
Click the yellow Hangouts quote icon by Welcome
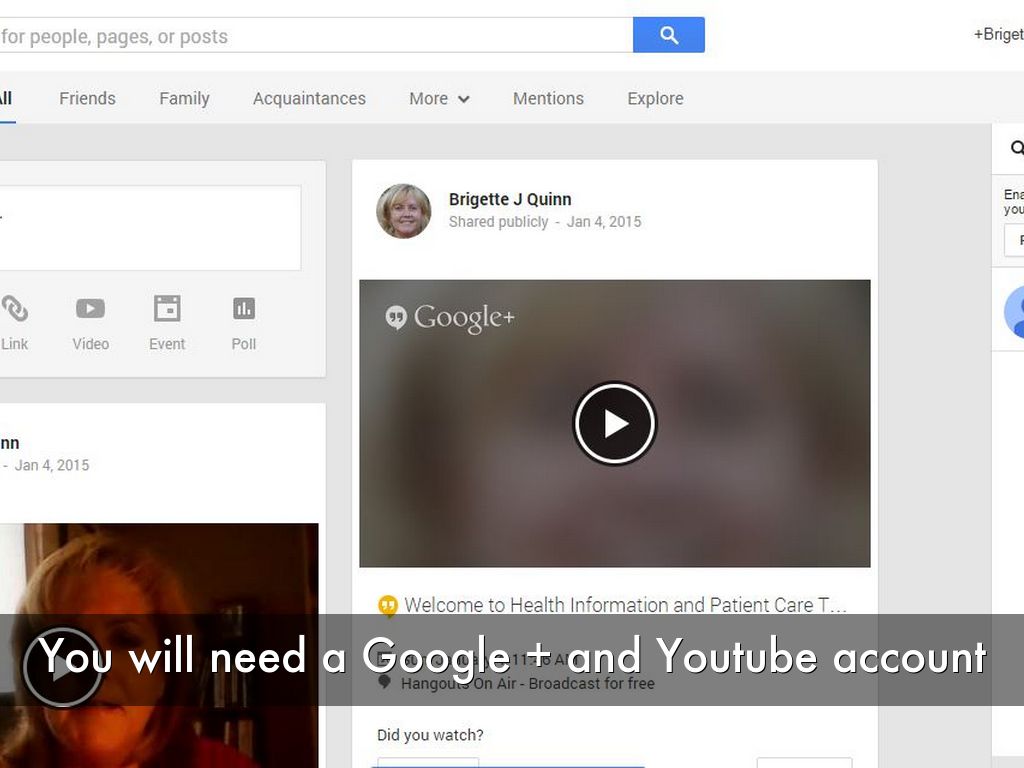(388, 606)
